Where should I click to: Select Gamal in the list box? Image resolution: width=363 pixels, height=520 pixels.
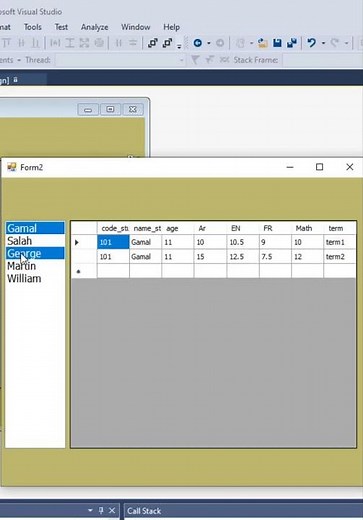[35, 228]
